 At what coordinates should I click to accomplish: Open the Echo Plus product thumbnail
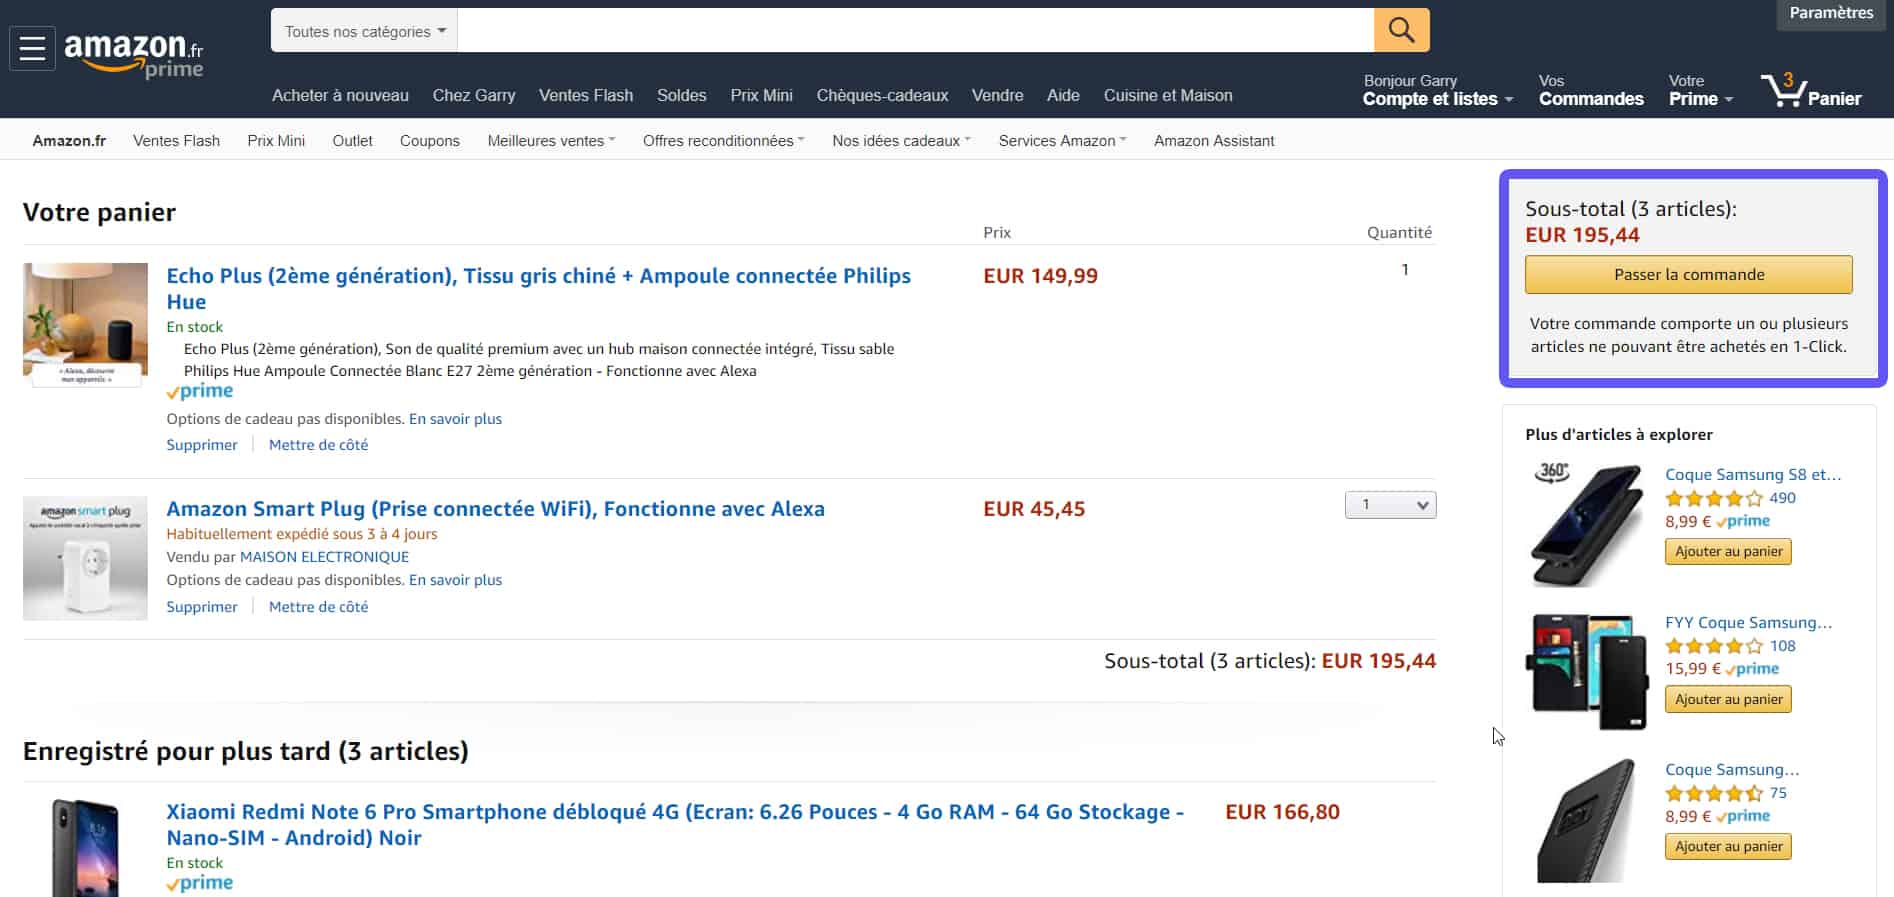coord(85,324)
